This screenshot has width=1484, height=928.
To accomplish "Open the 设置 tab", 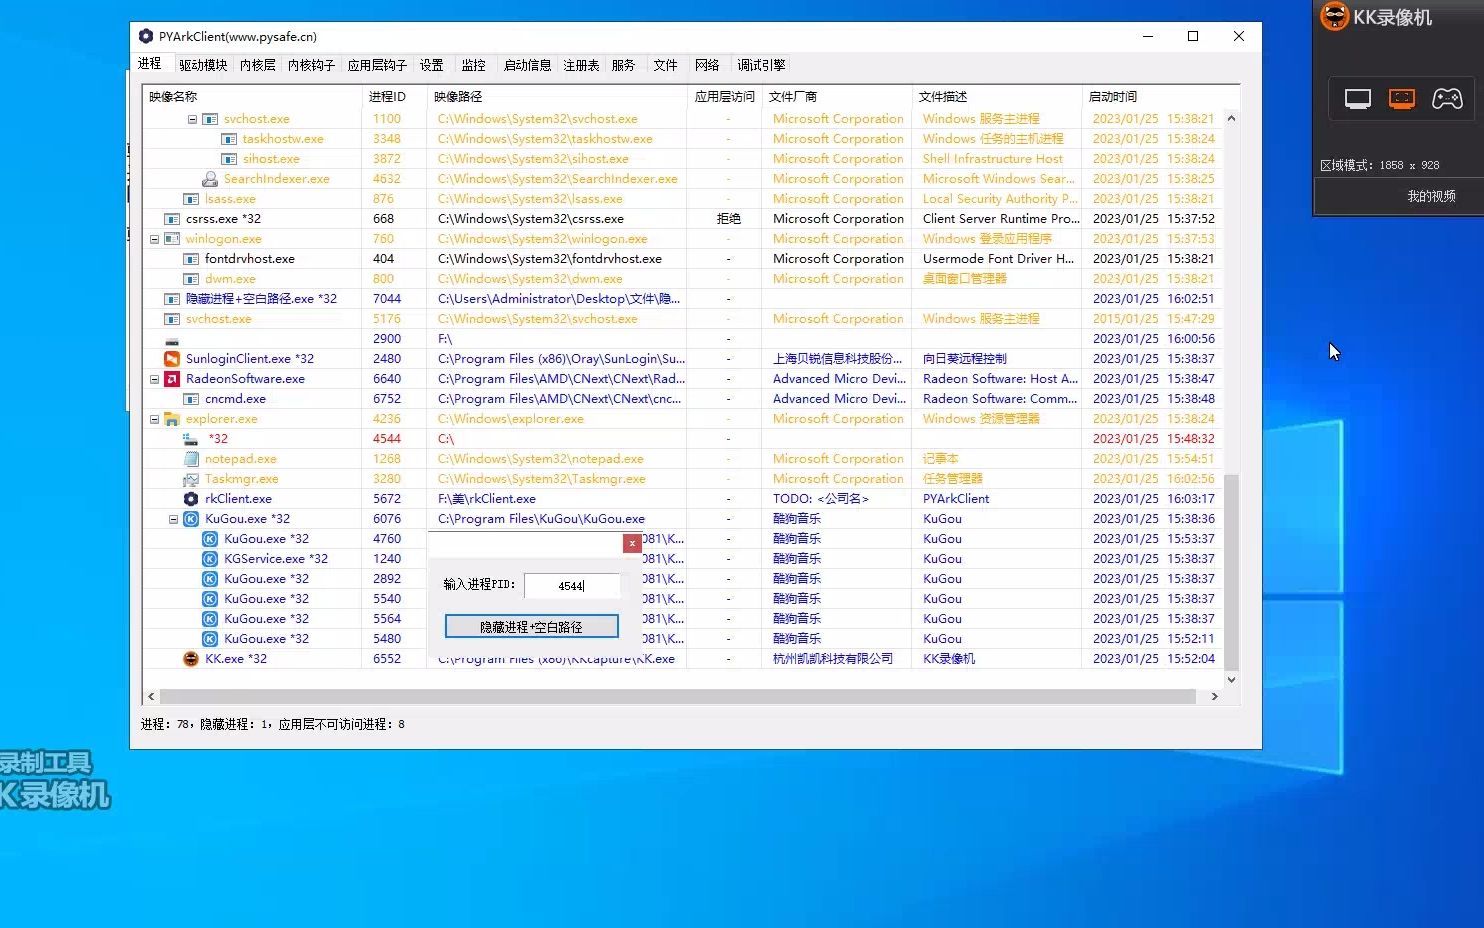I will [432, 65].
